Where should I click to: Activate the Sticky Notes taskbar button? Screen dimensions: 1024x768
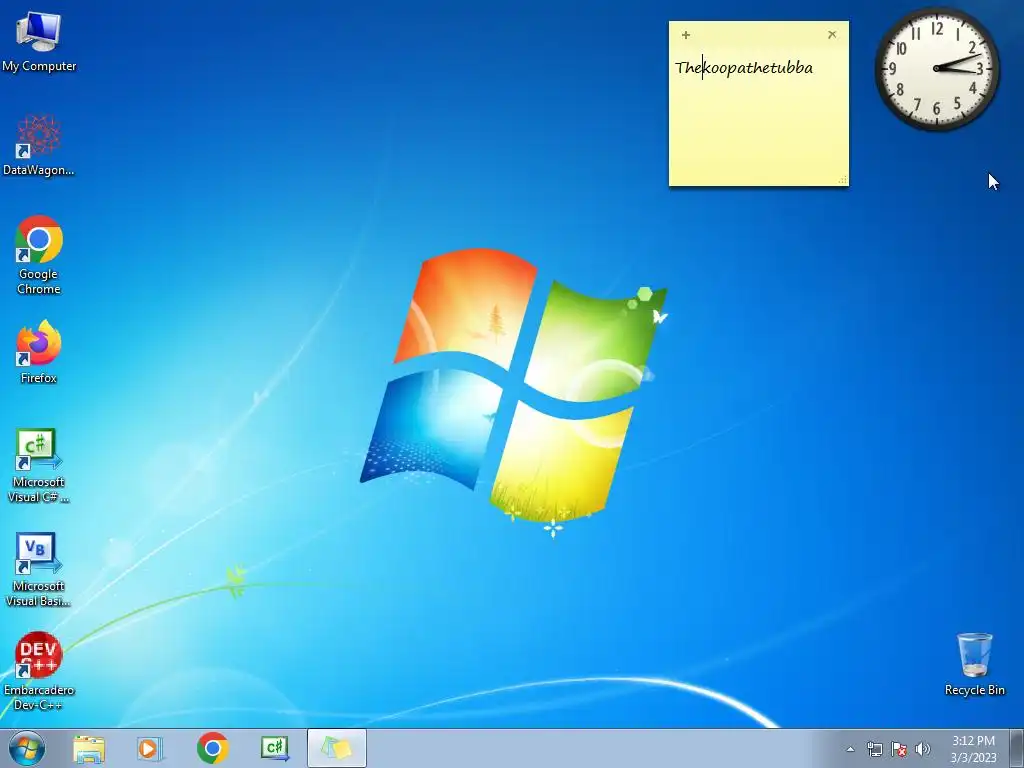(337, 748)
